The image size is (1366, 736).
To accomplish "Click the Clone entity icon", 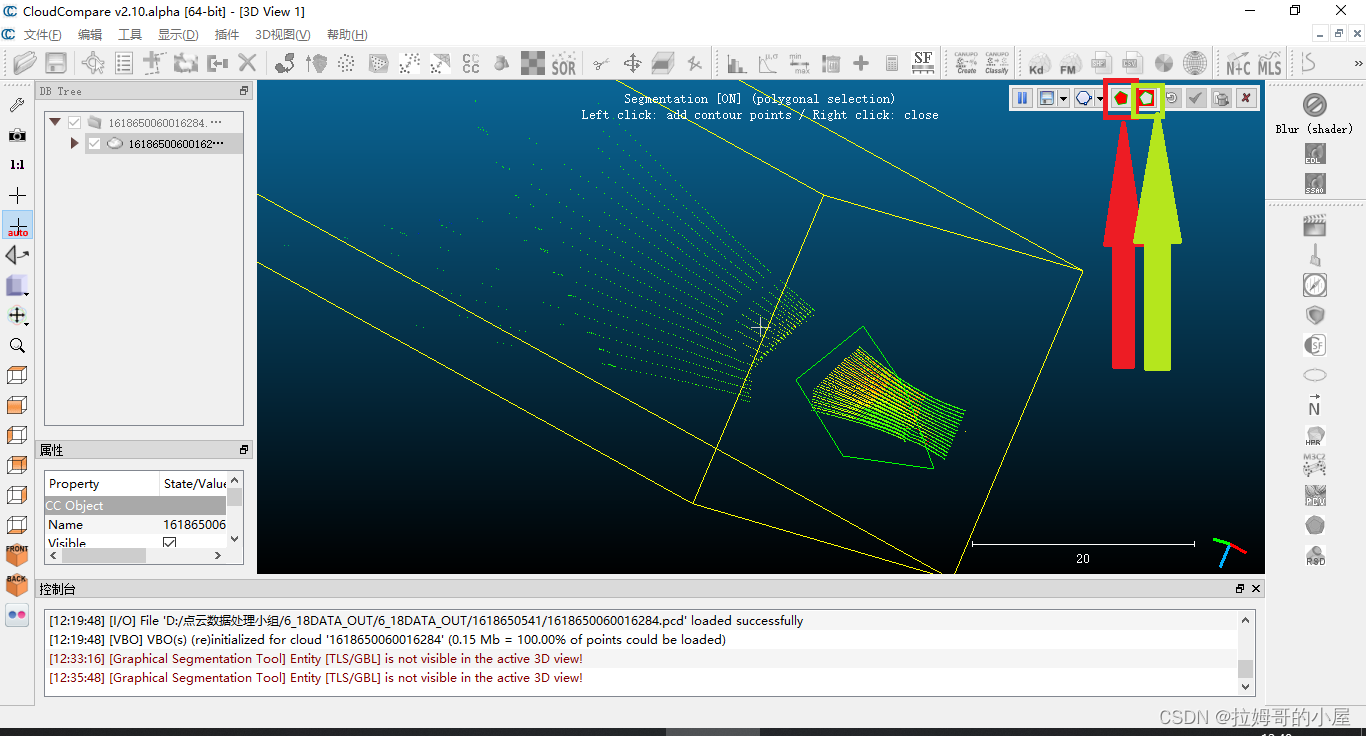I will click(x=186, y=63).
